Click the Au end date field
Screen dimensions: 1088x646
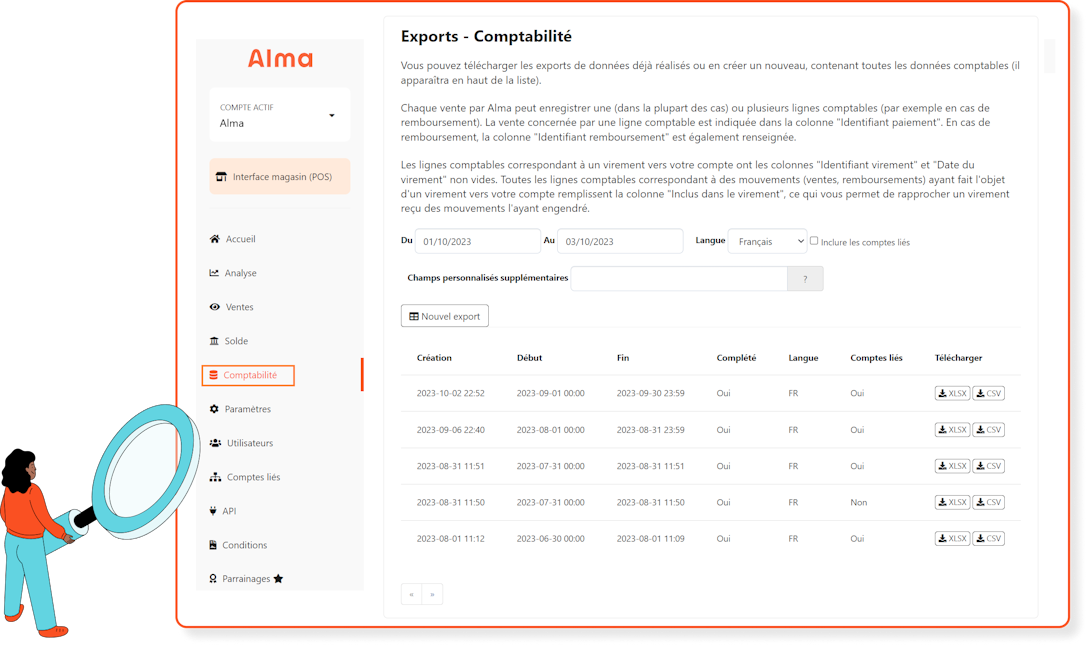(620, 241)
